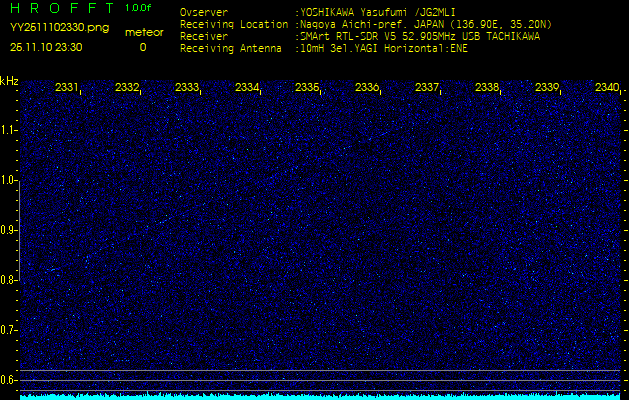Click the yellow meteor label
The image size is (629, 400).
[x=143, y=32]
